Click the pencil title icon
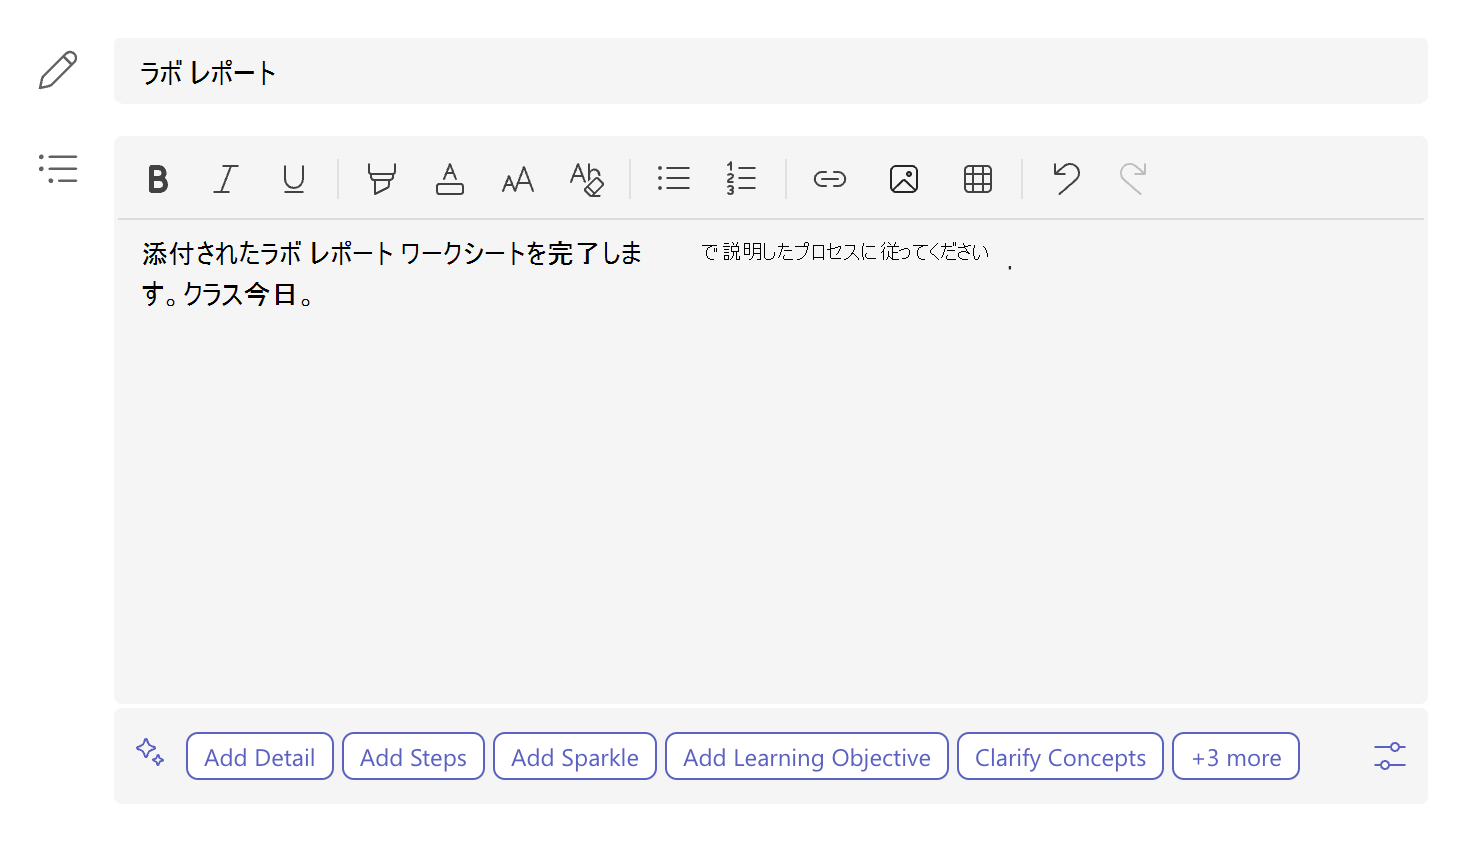This screenshot has width=1460, height=844. click(58, 70)
